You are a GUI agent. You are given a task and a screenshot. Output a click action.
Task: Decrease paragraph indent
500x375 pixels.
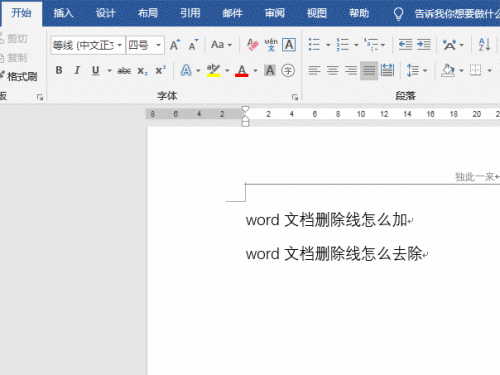point(405,45)
